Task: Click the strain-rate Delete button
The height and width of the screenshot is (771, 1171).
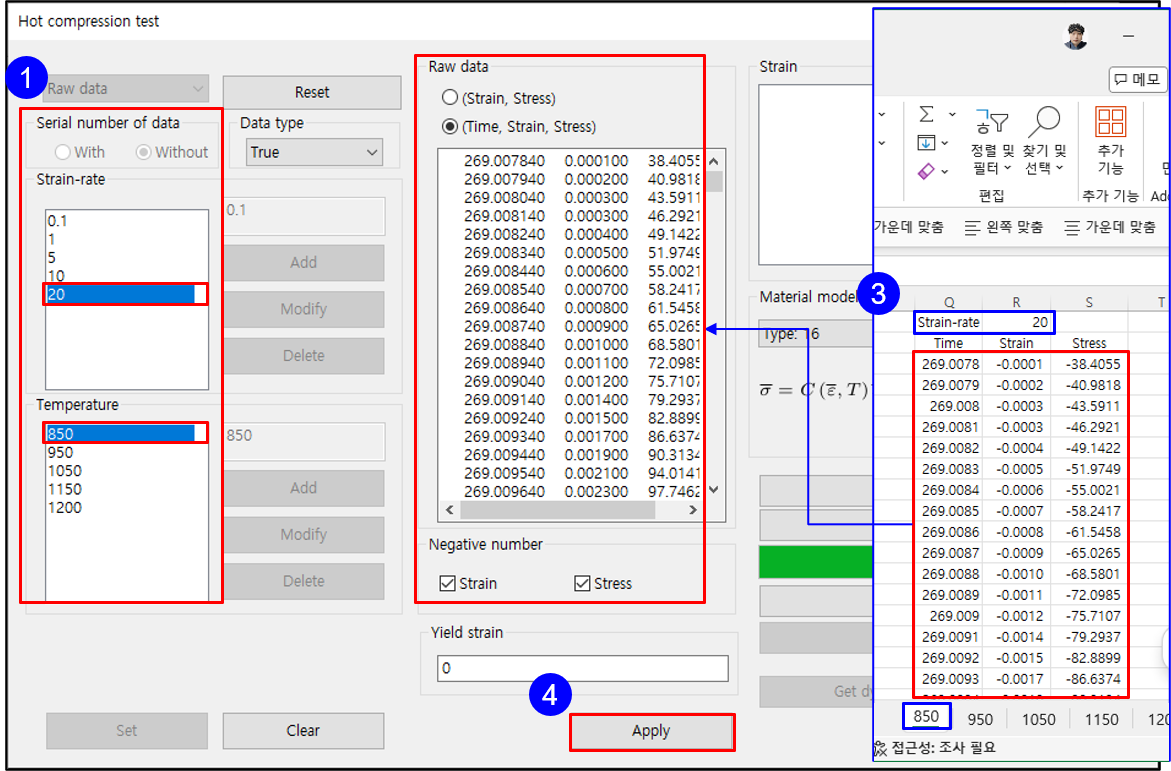Action: coord(304,356)
